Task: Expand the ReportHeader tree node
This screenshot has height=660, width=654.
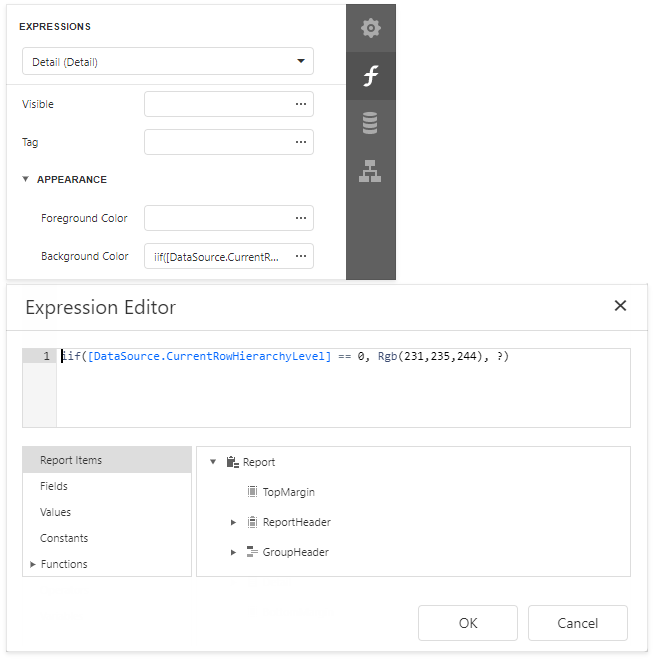Action: pyautogui.click(x=233, y=522)
